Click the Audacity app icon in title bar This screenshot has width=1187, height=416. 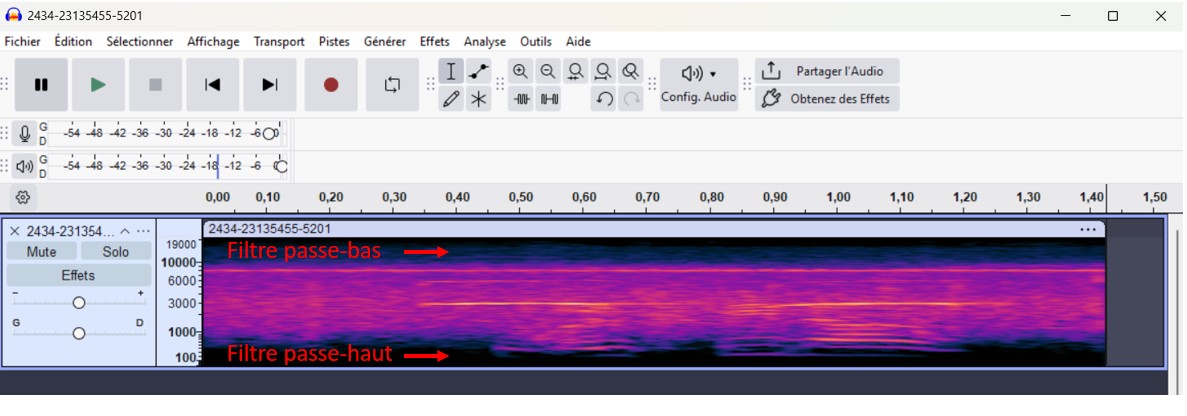[14, 15]
